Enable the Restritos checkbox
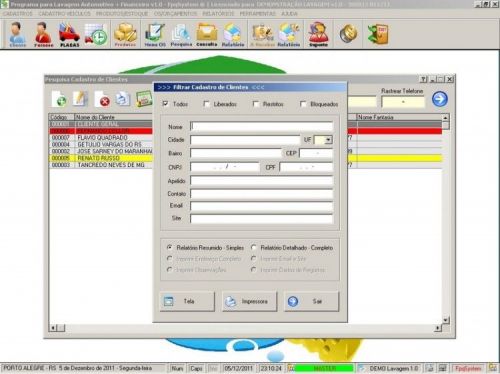500x374 pixels. (256, 104)
